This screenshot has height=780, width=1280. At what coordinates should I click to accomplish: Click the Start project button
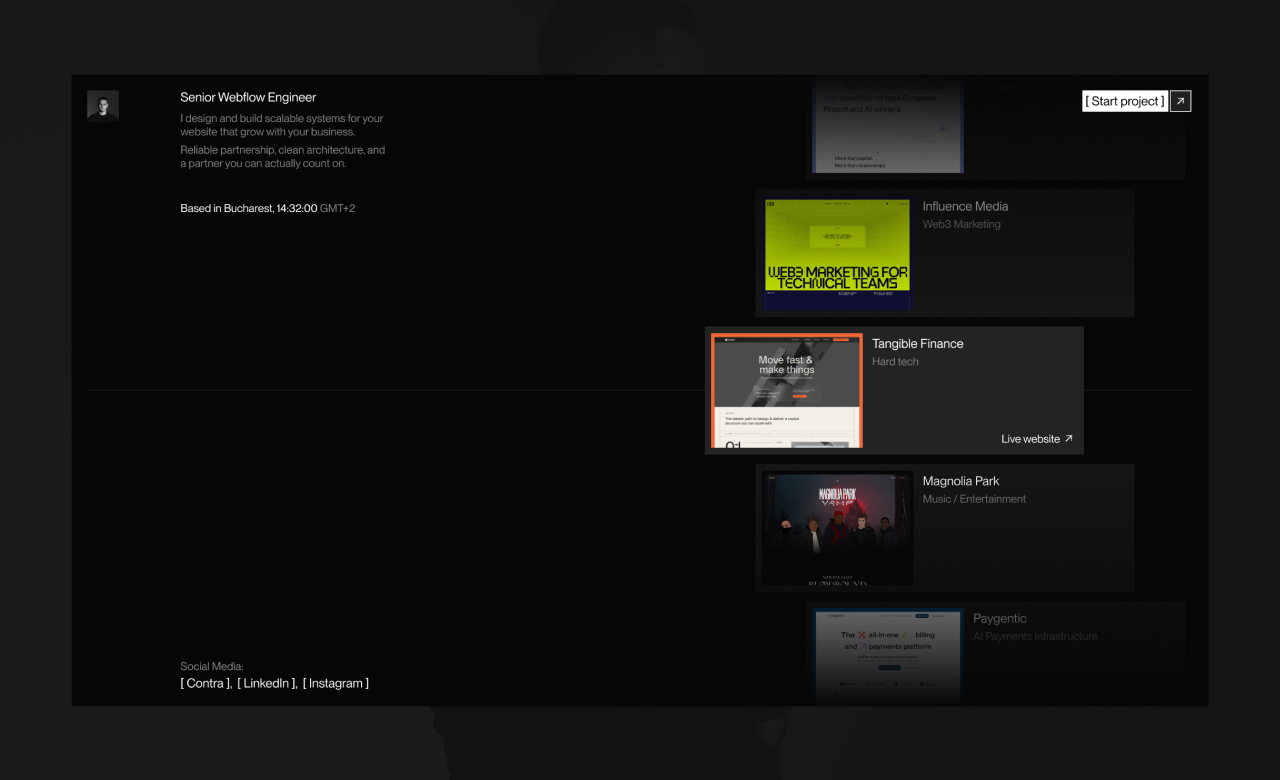1125,101
